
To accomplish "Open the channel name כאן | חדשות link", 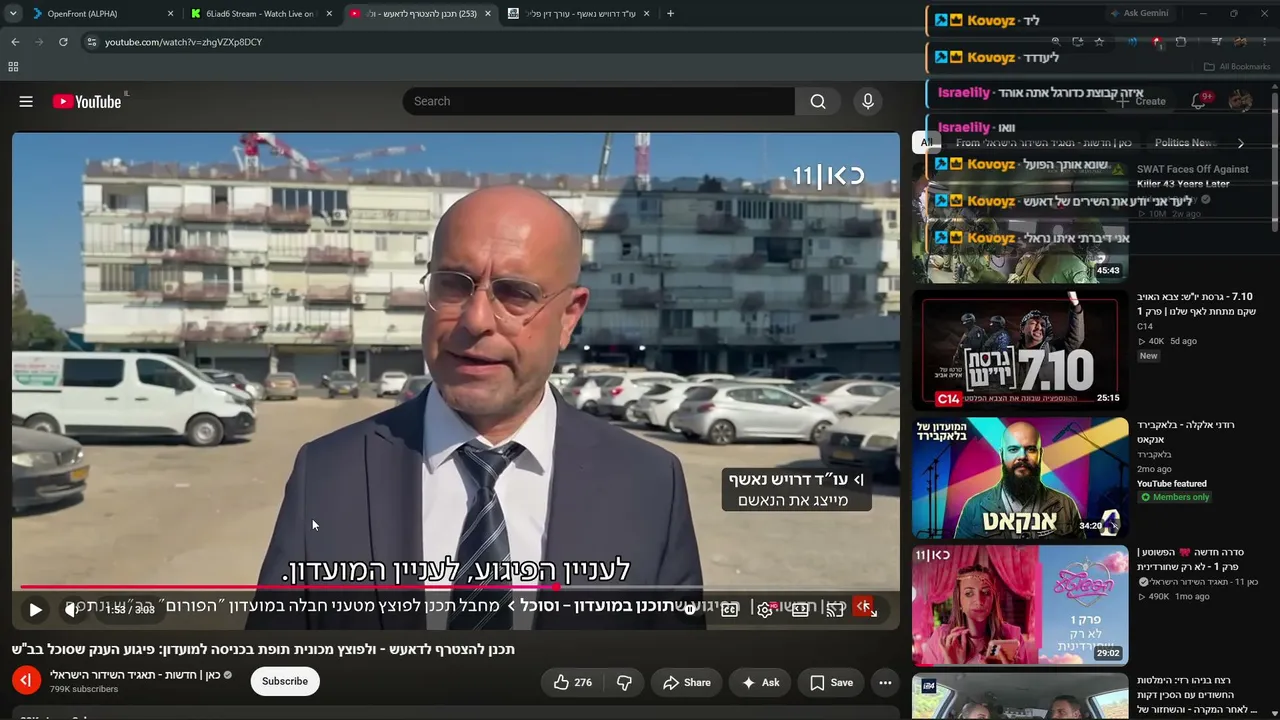I will 134,675.
